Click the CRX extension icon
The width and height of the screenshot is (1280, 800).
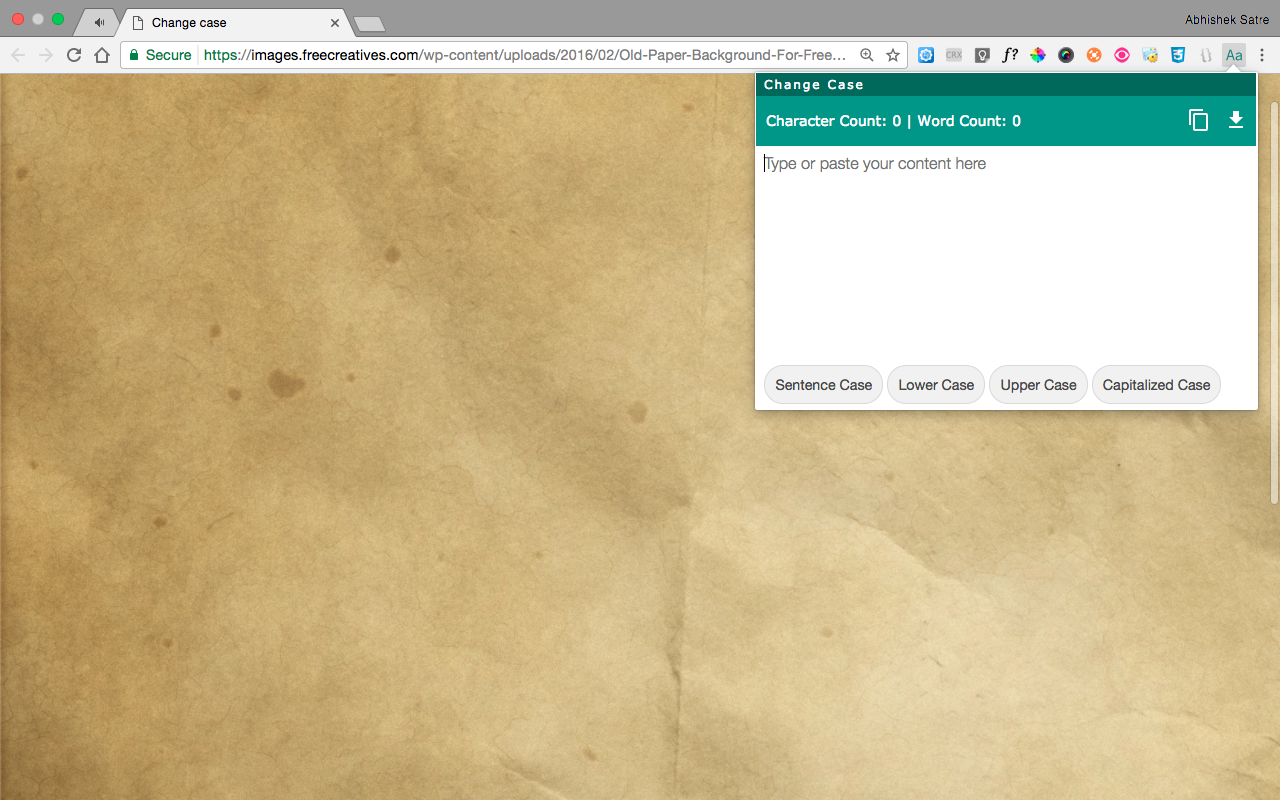pyautogui.click(x=954, y=55)
